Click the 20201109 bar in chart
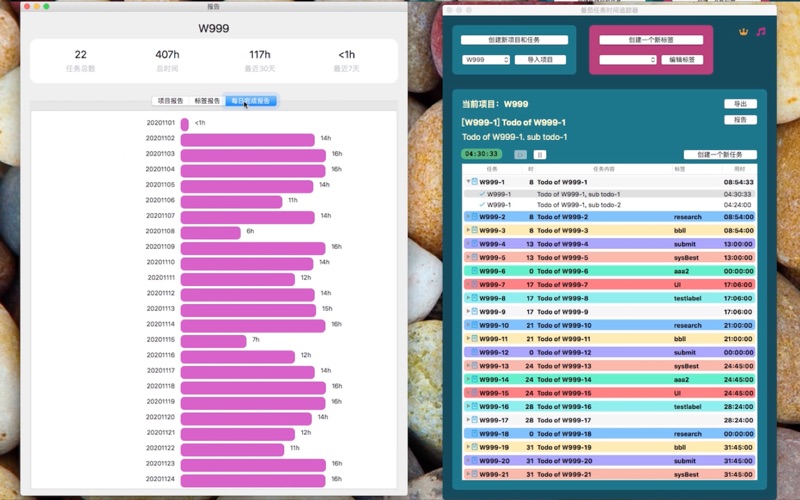The height and width of the screenshot is (500, 800). 253,247
